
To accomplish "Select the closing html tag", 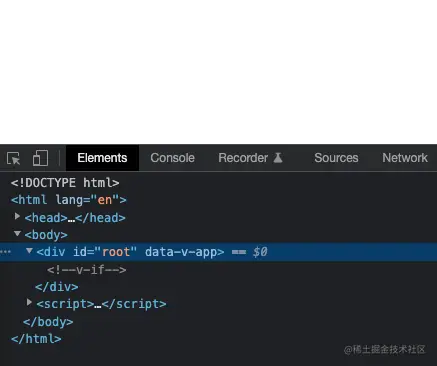I will tap(36, 339).
